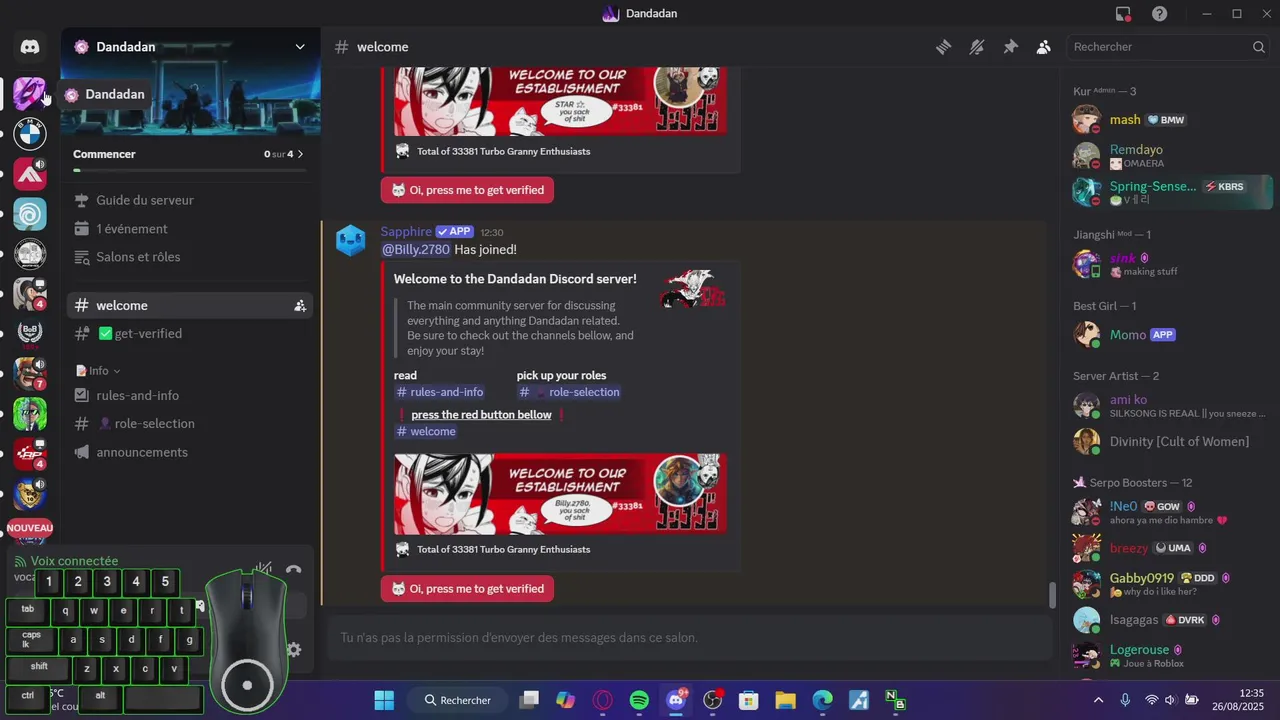Click Remdayo member name
This screenshot has width=1280, height=720.
click(x=1136, y=150)
